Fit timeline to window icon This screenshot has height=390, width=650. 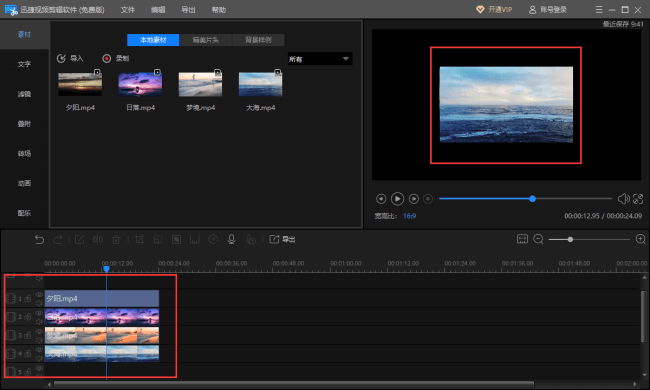click(522, 239)
